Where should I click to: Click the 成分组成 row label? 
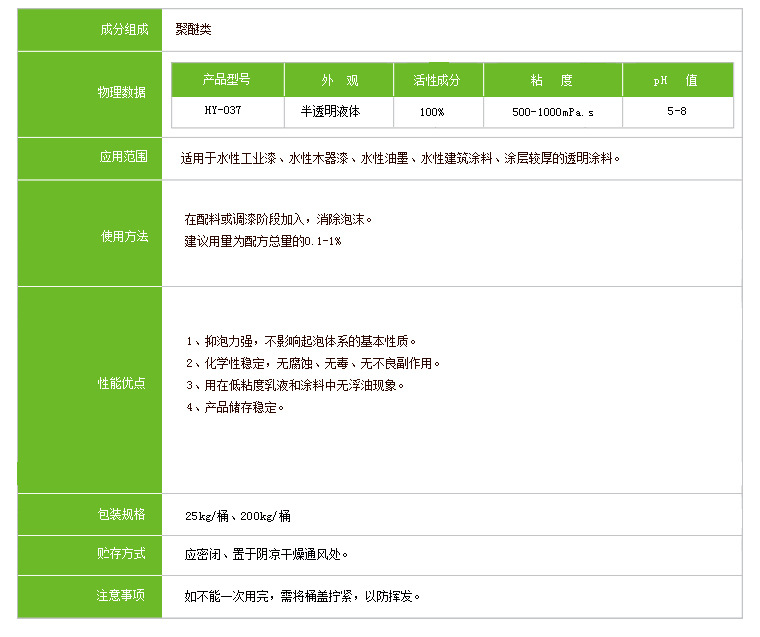point(122,30)
